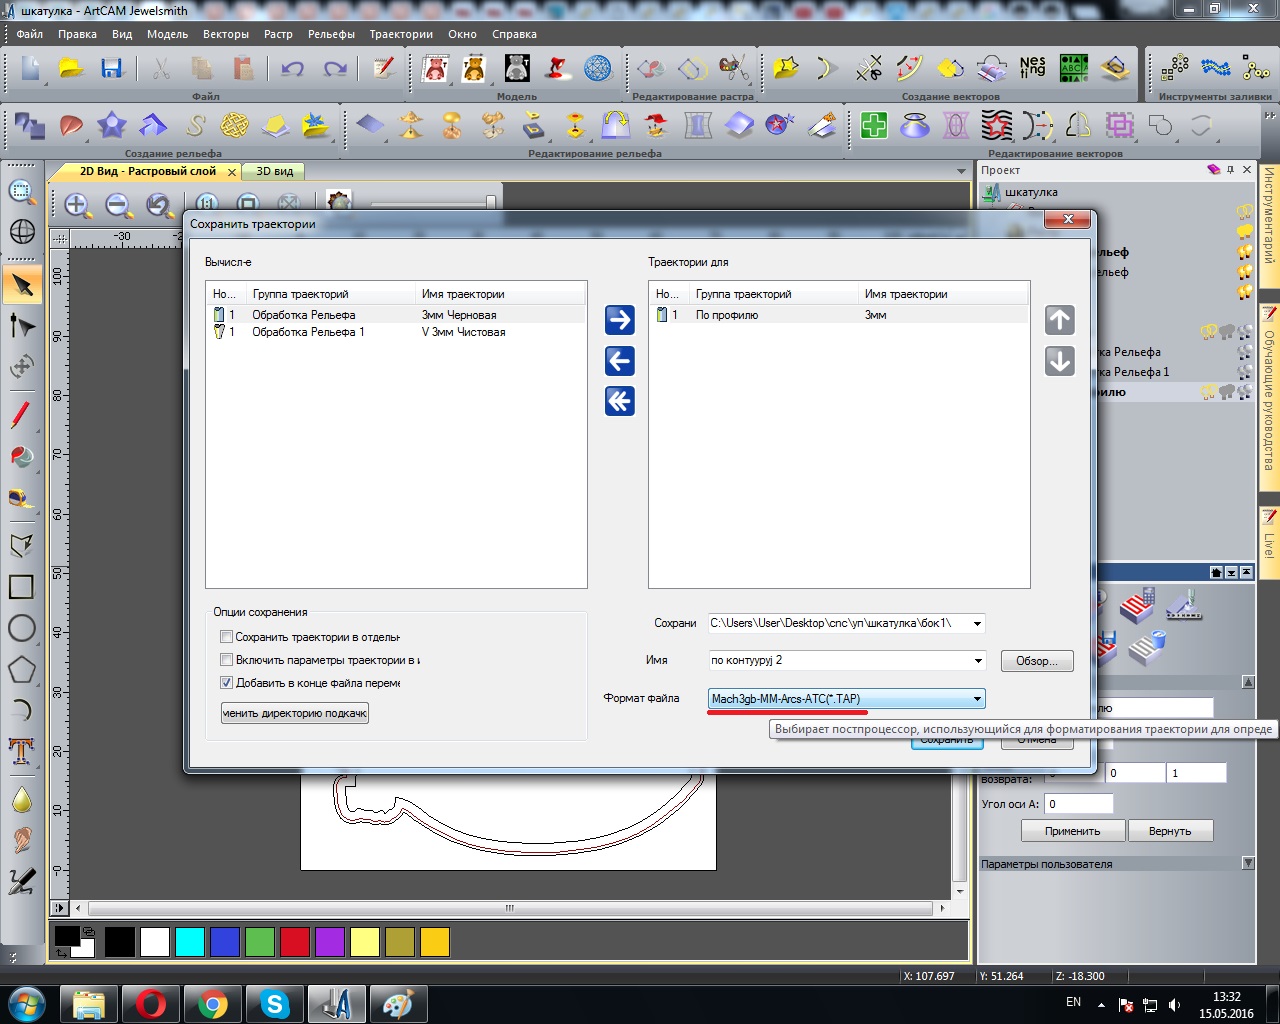Image resolution: width=1280 pixels, height=1024 pixels.
Task: Open the Рельефы menu
Action: coord(331,34)
